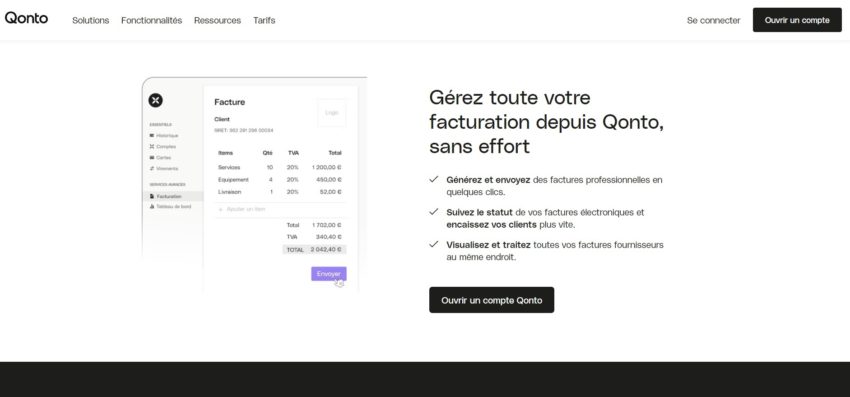Click the amount 1 200,00 € in the invoice
Viewport: 850px width, 397px height.
(327, 168)
